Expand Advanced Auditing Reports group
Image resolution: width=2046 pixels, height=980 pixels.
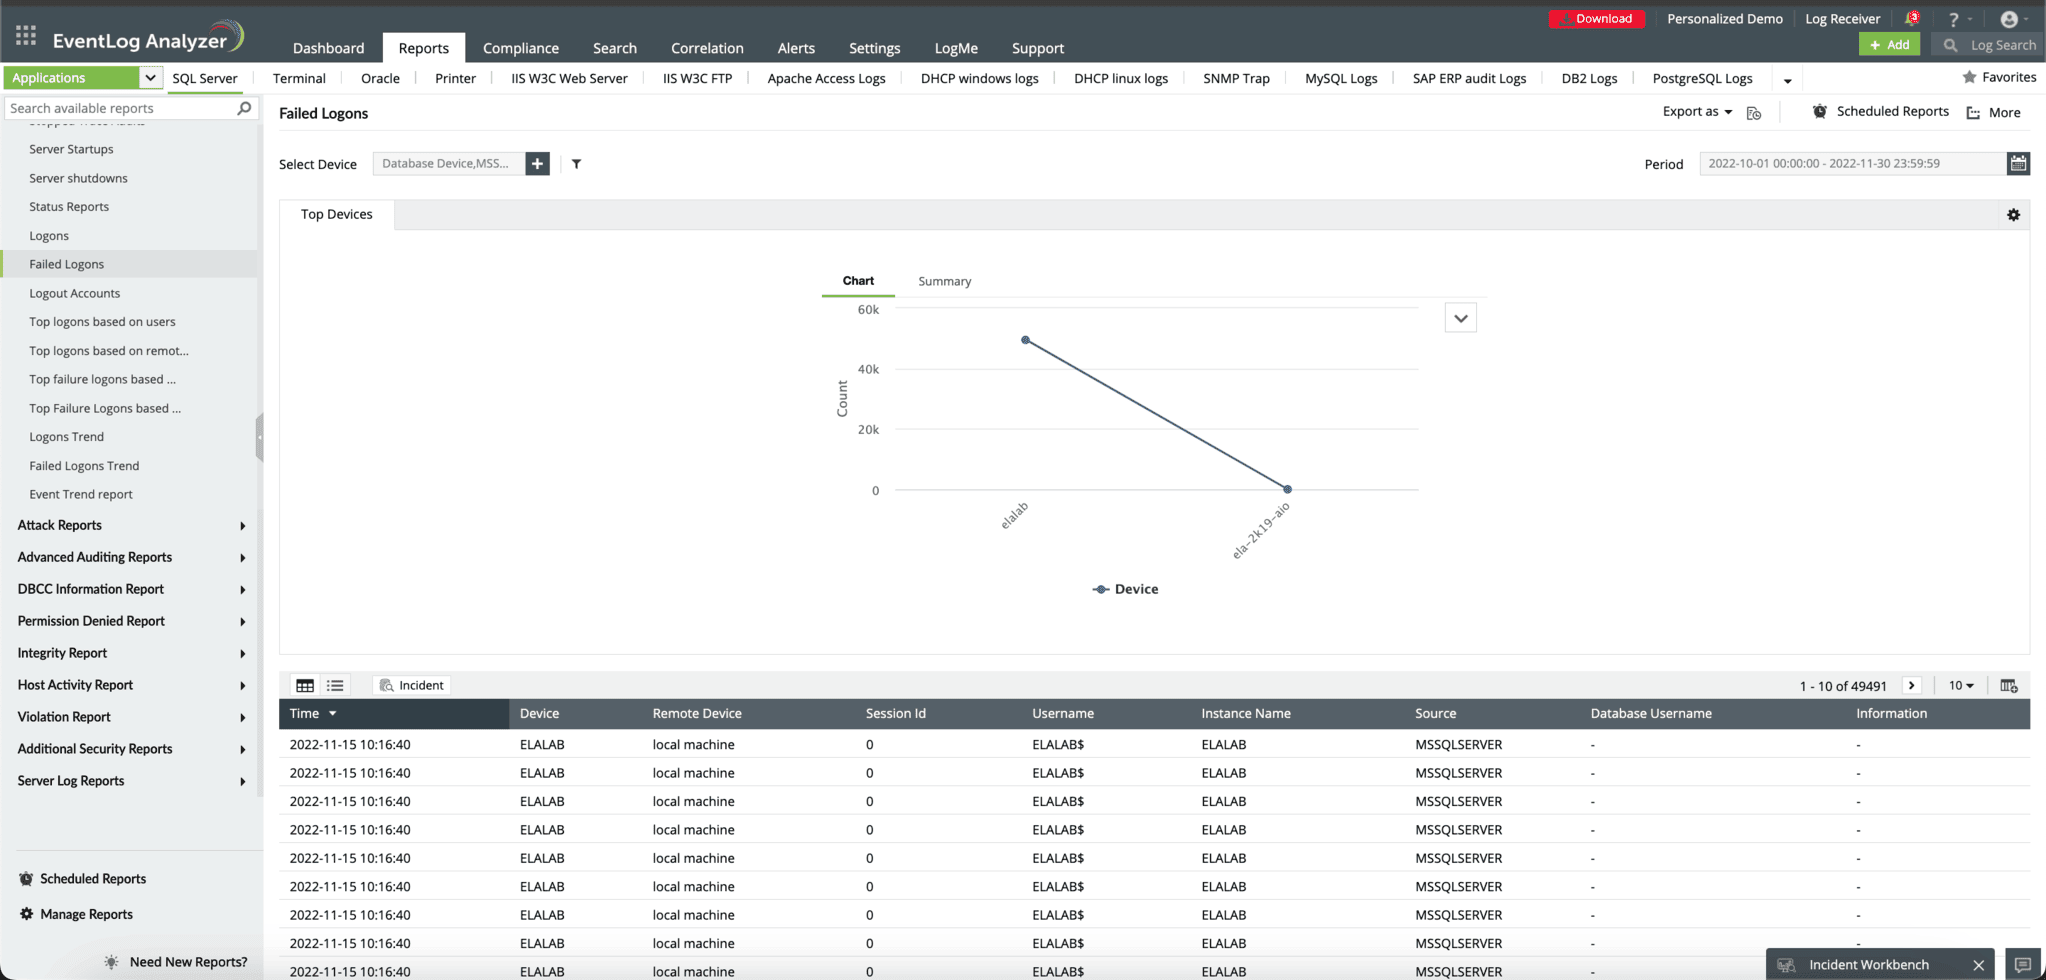point(130,557)
